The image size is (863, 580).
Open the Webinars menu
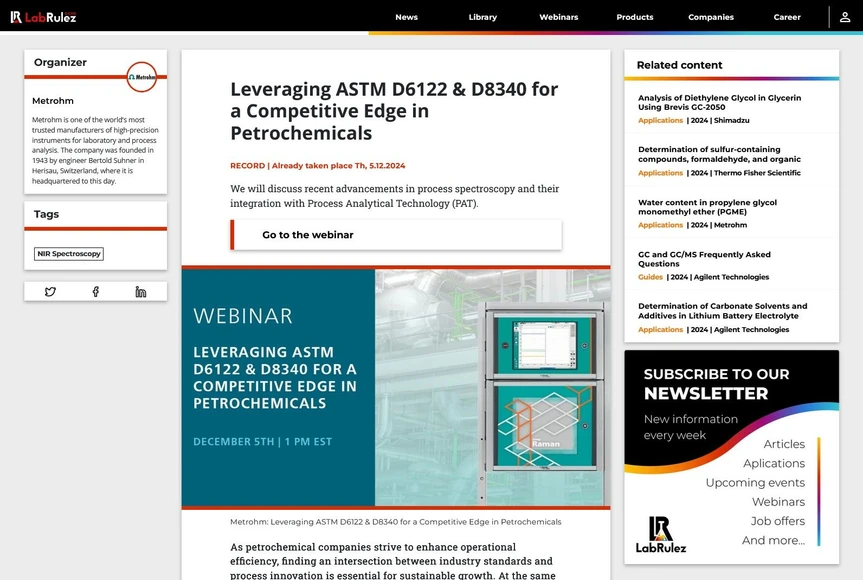point(559,17)
